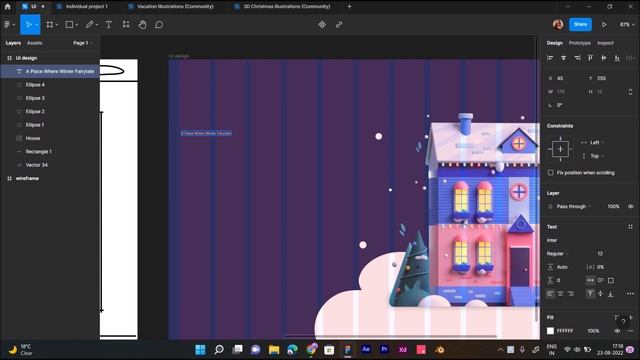This screenshot has width=640, height=360.
Task: Switch to the Design tab
Action: 555,43
